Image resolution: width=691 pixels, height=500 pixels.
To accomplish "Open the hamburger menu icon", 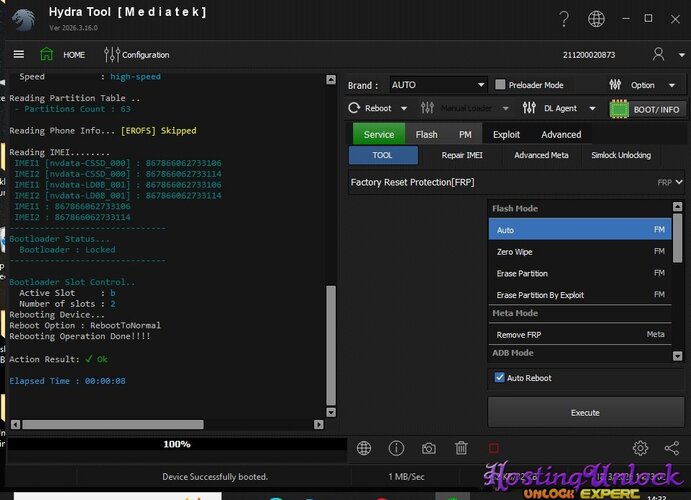I will click(19, 54).
